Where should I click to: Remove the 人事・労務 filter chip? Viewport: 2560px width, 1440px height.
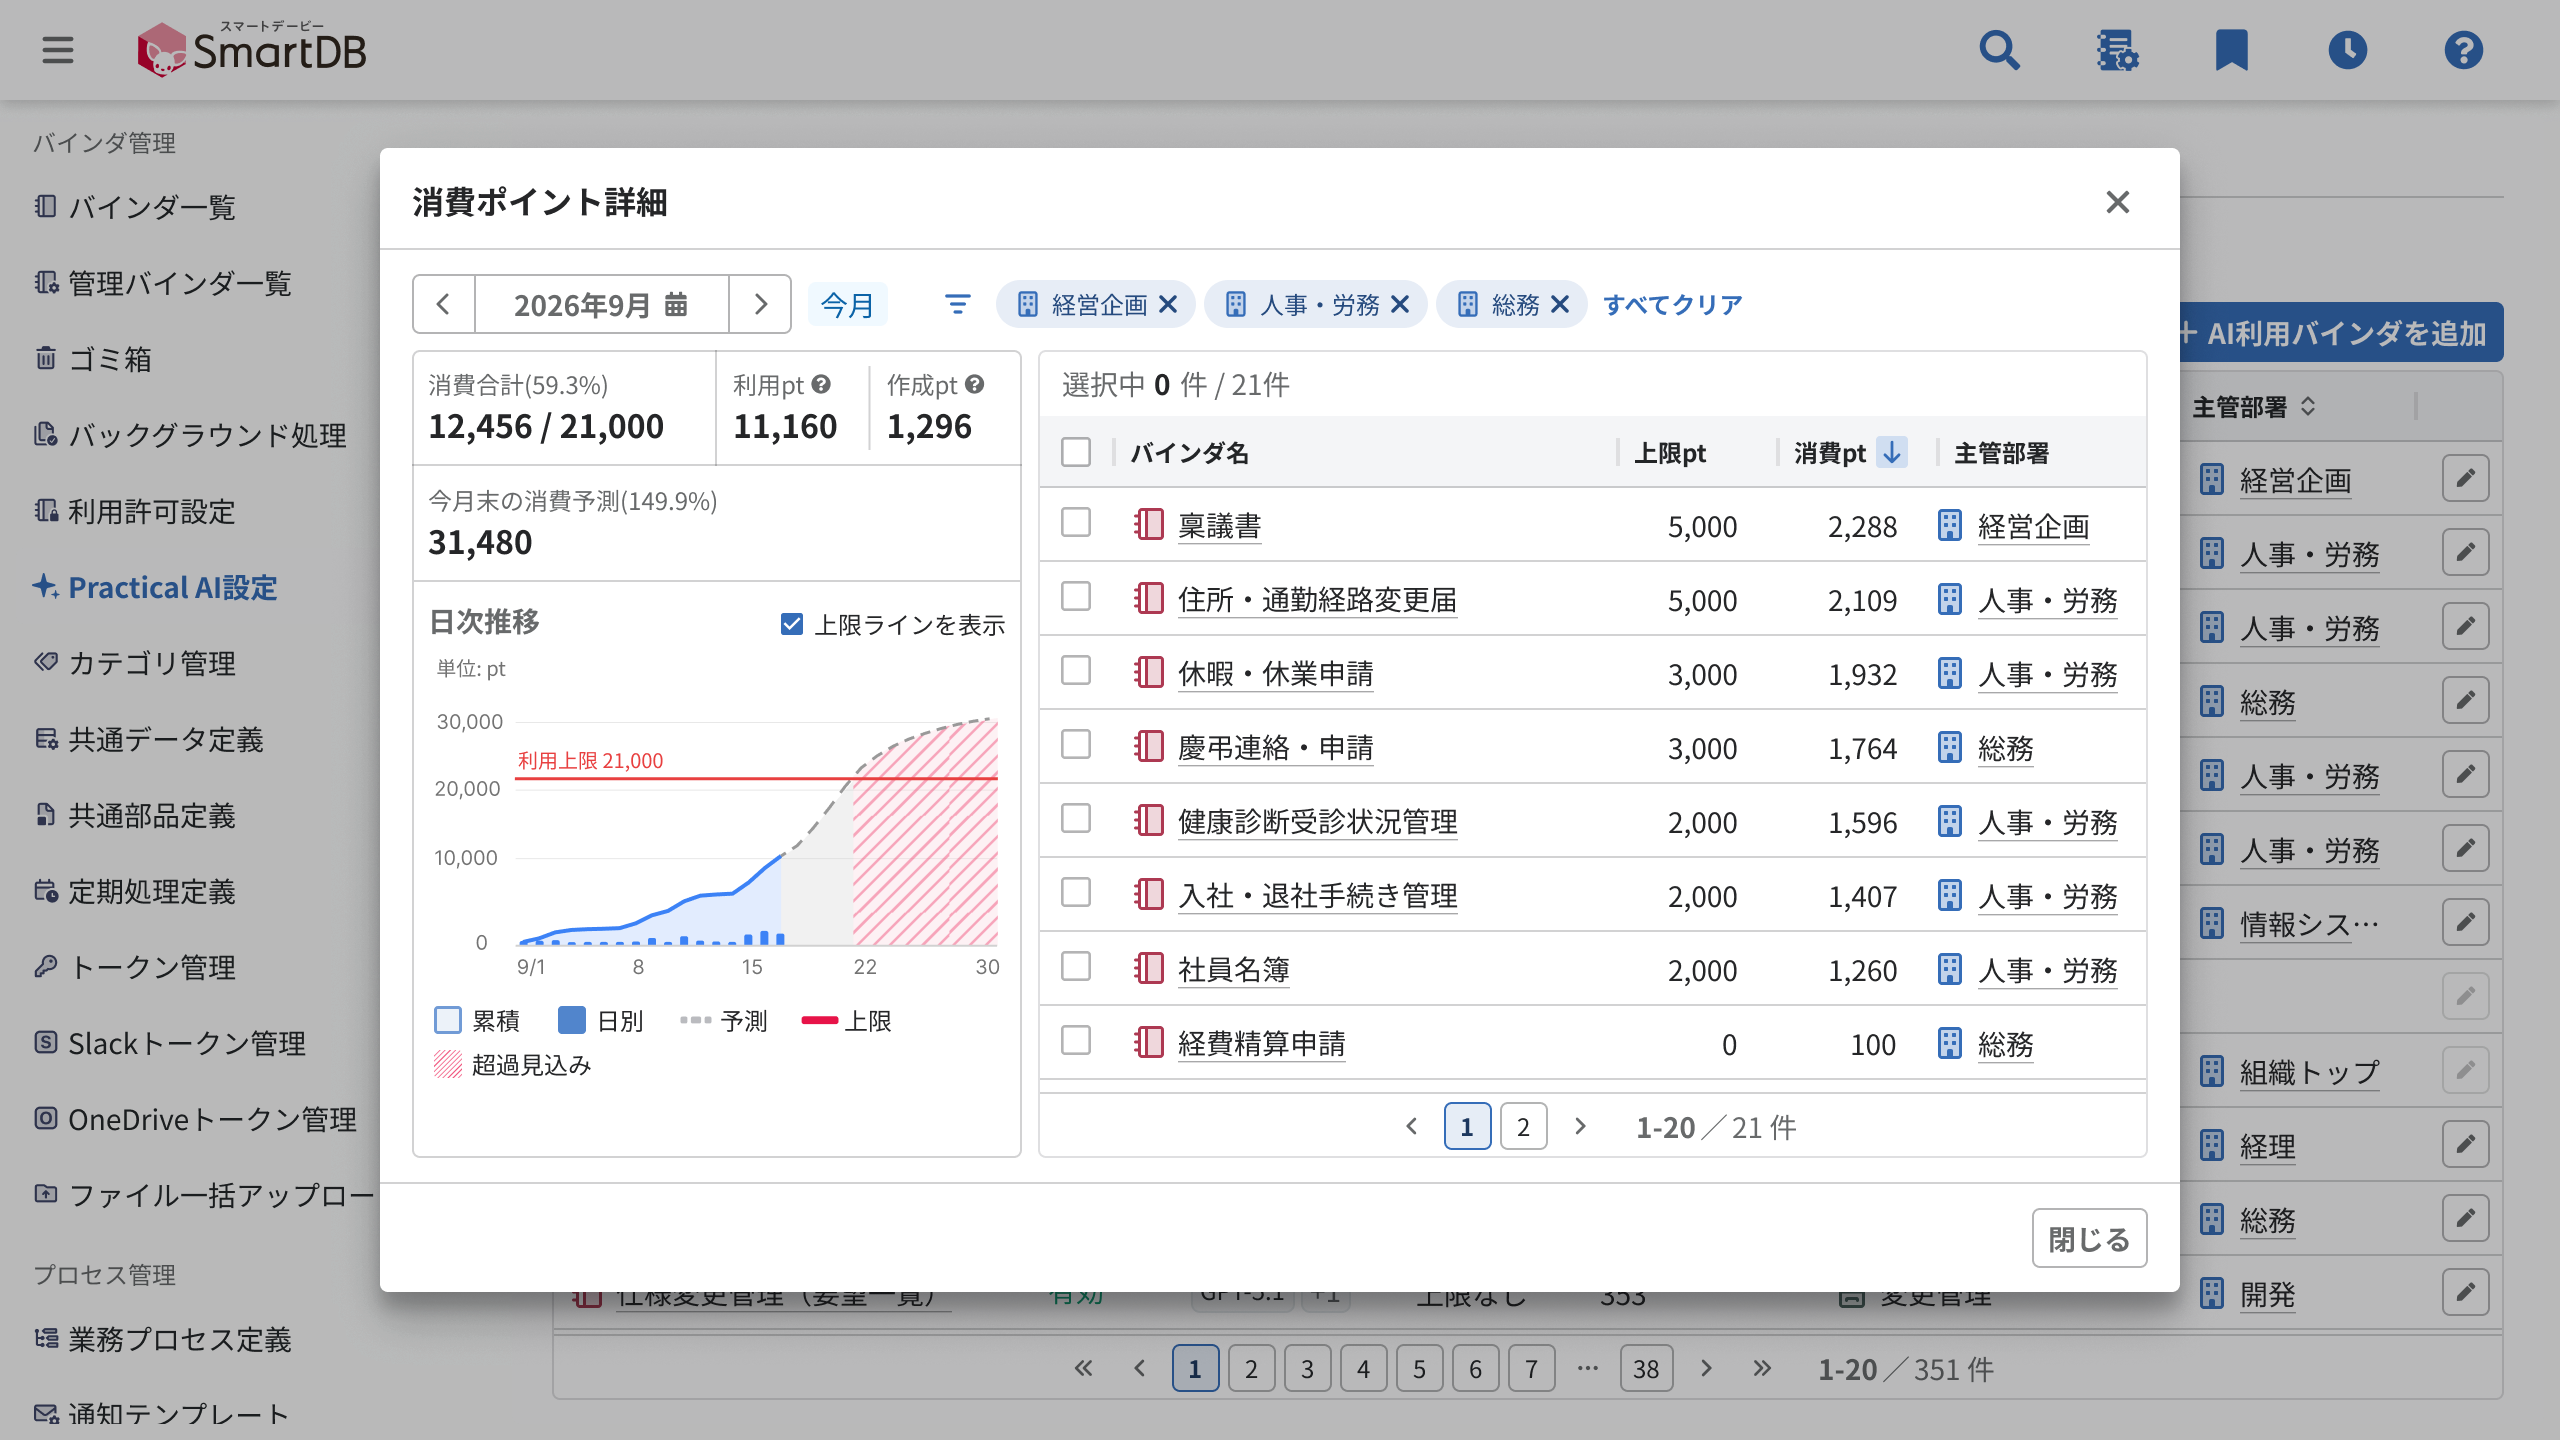pyautogui.click(x=1400, y=304)
